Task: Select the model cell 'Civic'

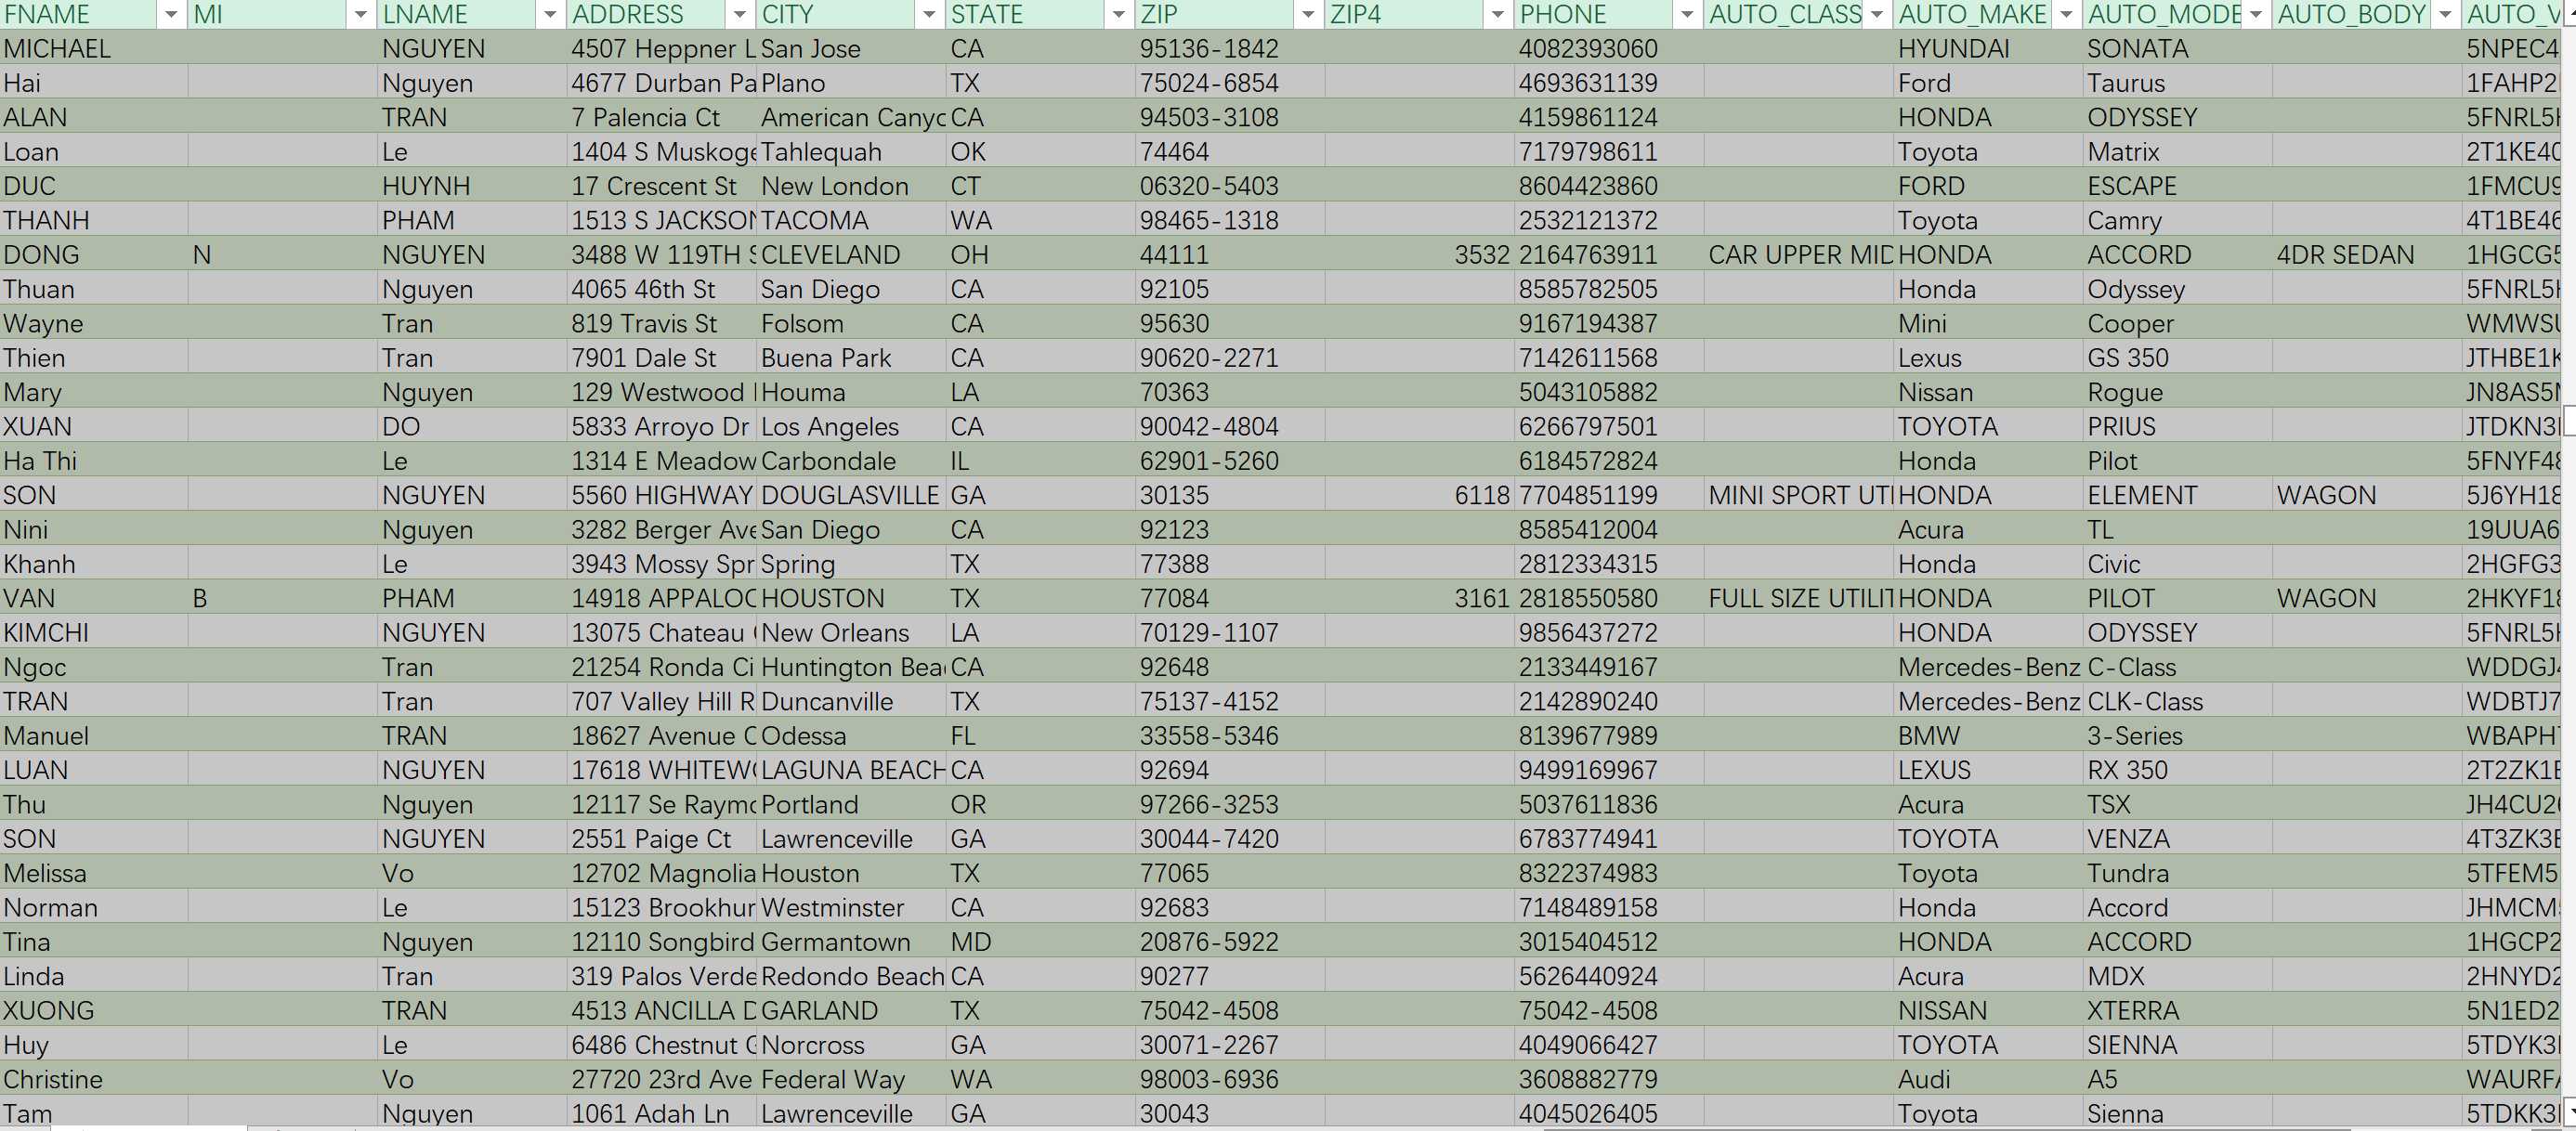Action: [x=2177, y=564]
